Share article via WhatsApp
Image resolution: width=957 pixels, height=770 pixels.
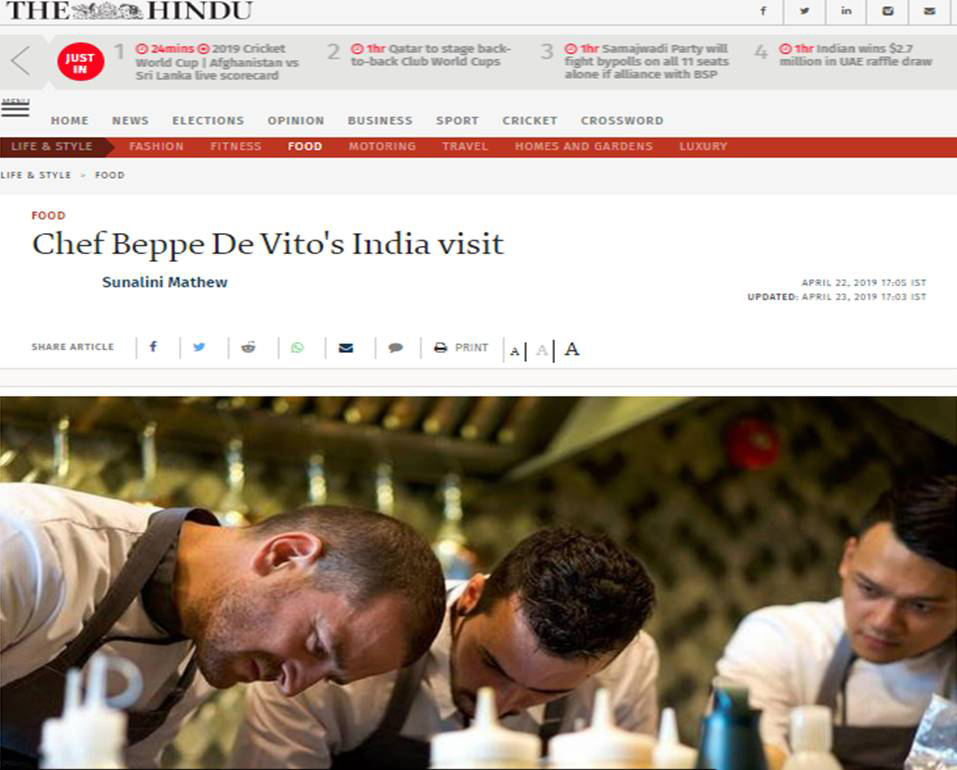297,348
